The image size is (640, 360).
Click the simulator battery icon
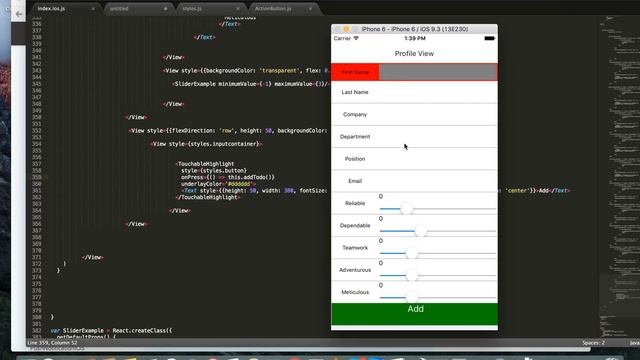point(489,38)
